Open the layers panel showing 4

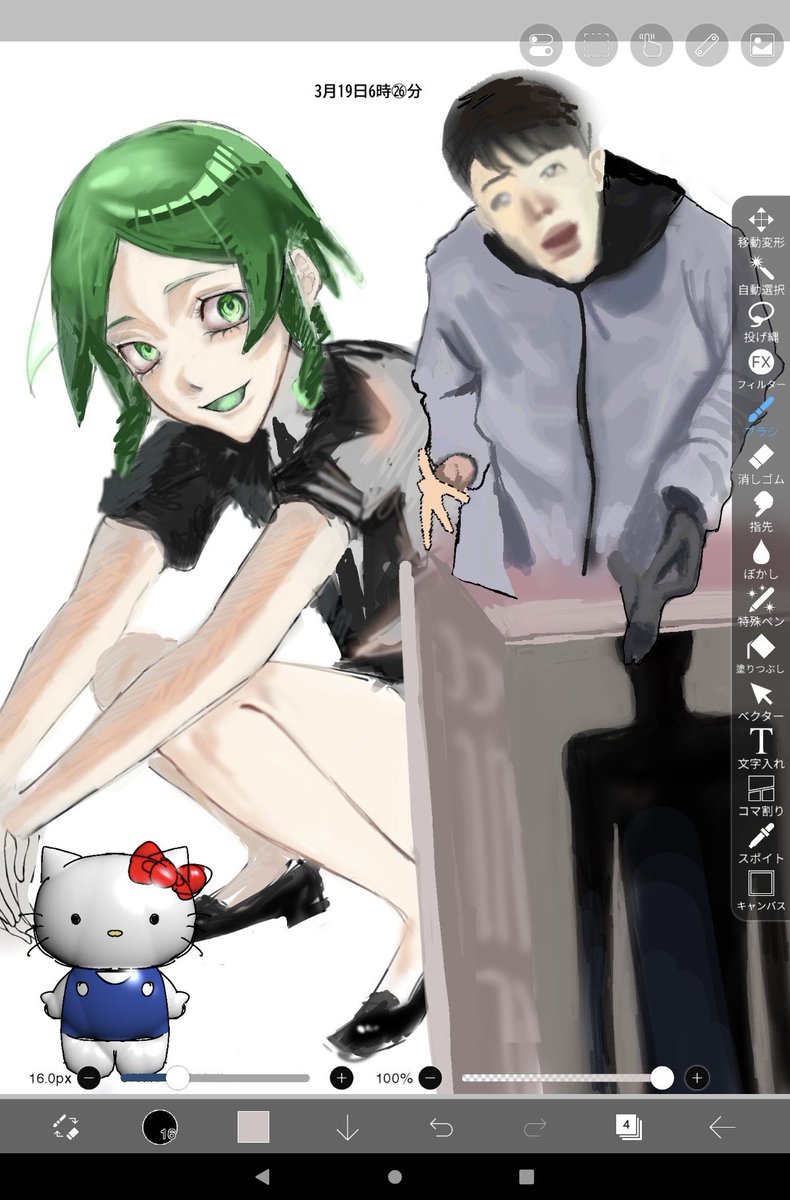tap(628, 1127)
